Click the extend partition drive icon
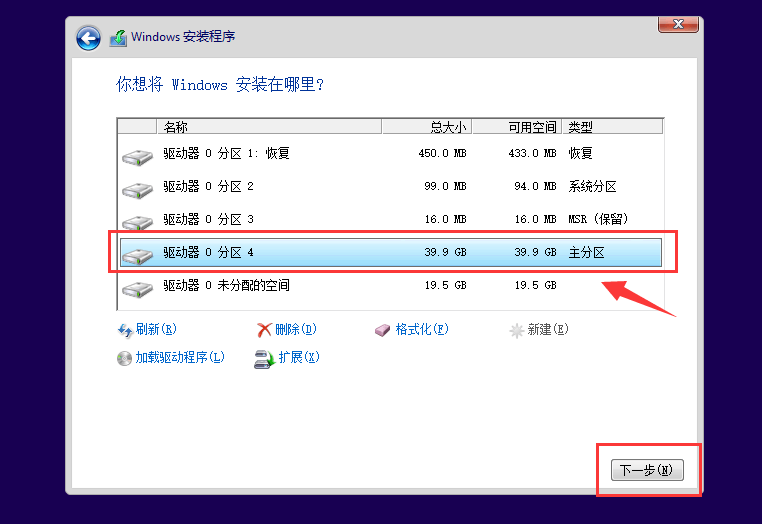762x524 pixels. 264,359
